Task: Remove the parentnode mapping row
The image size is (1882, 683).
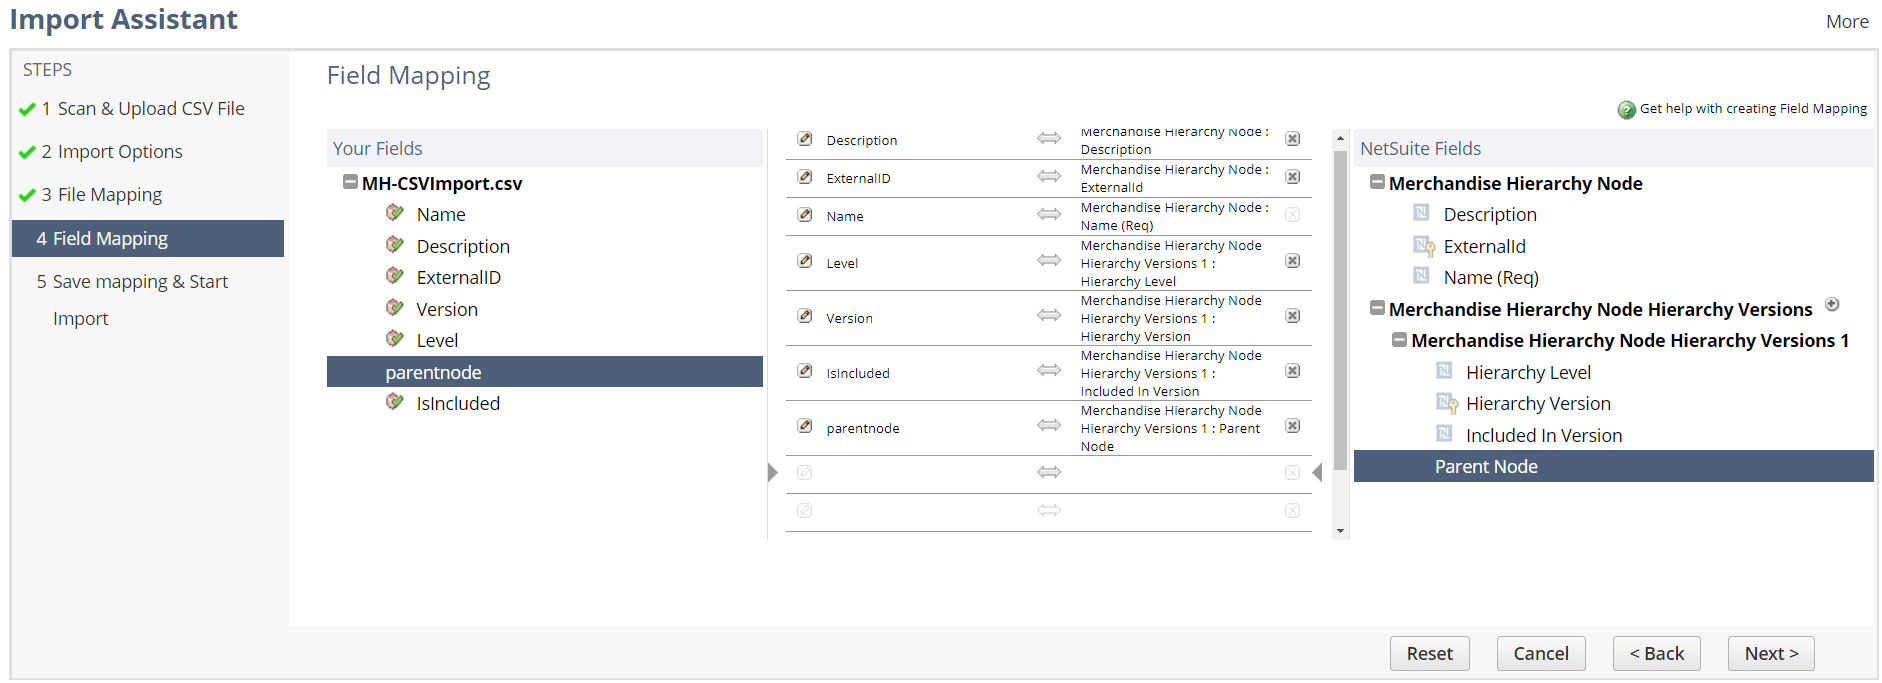Action: click(x=1292, y=426)
